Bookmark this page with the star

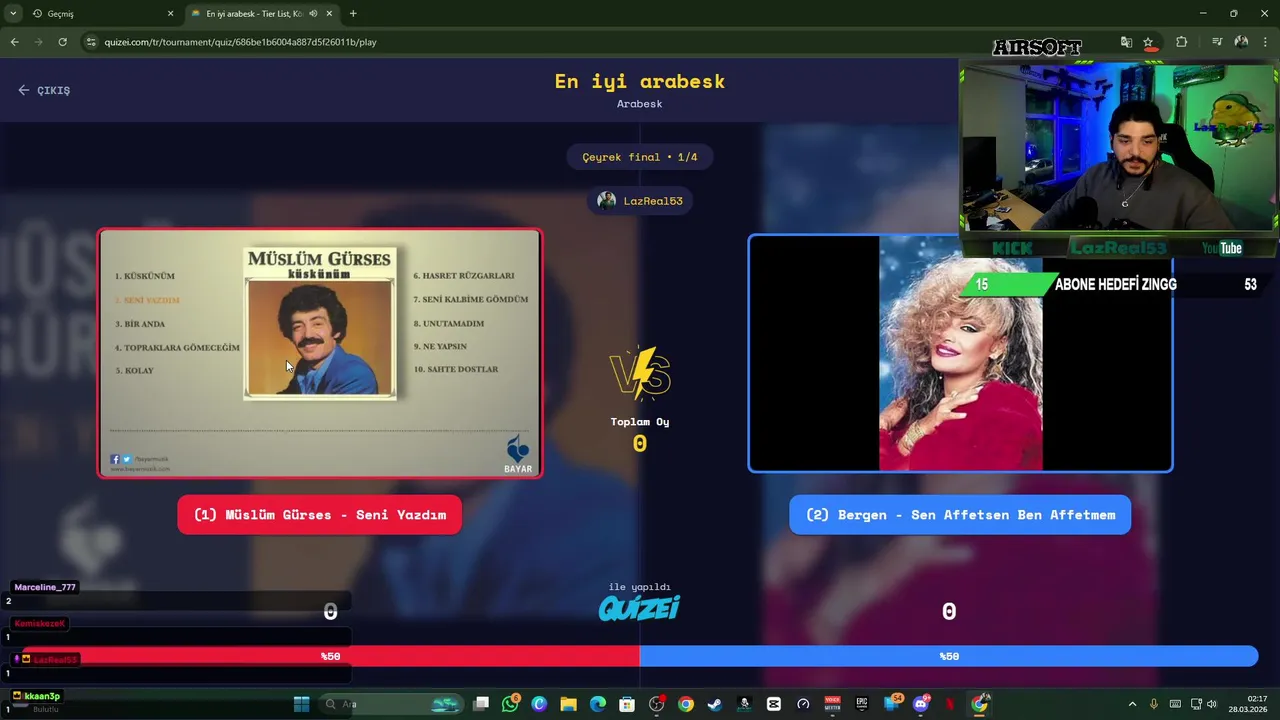1148,42
